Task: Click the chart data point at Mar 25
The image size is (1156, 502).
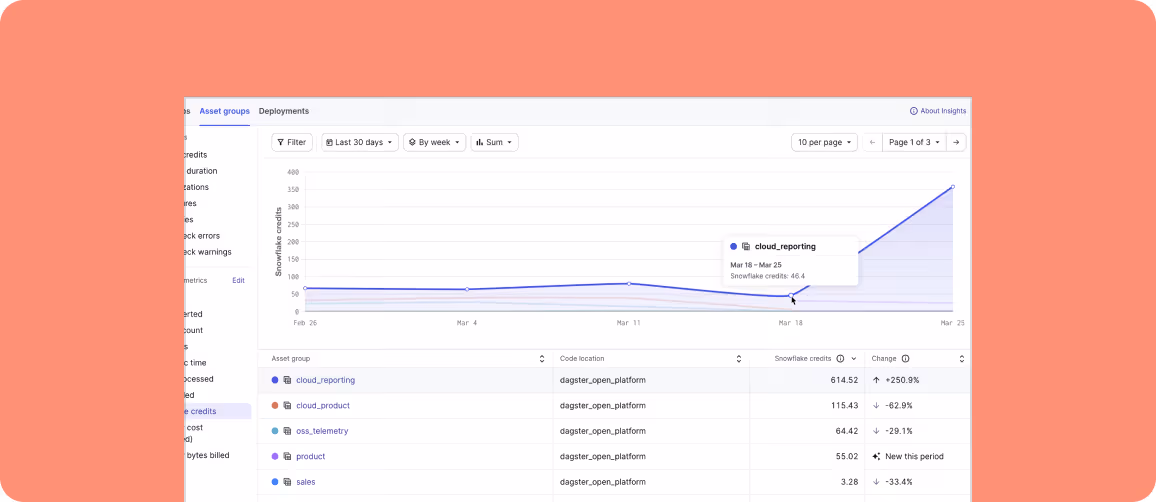Action: (953, 187)
